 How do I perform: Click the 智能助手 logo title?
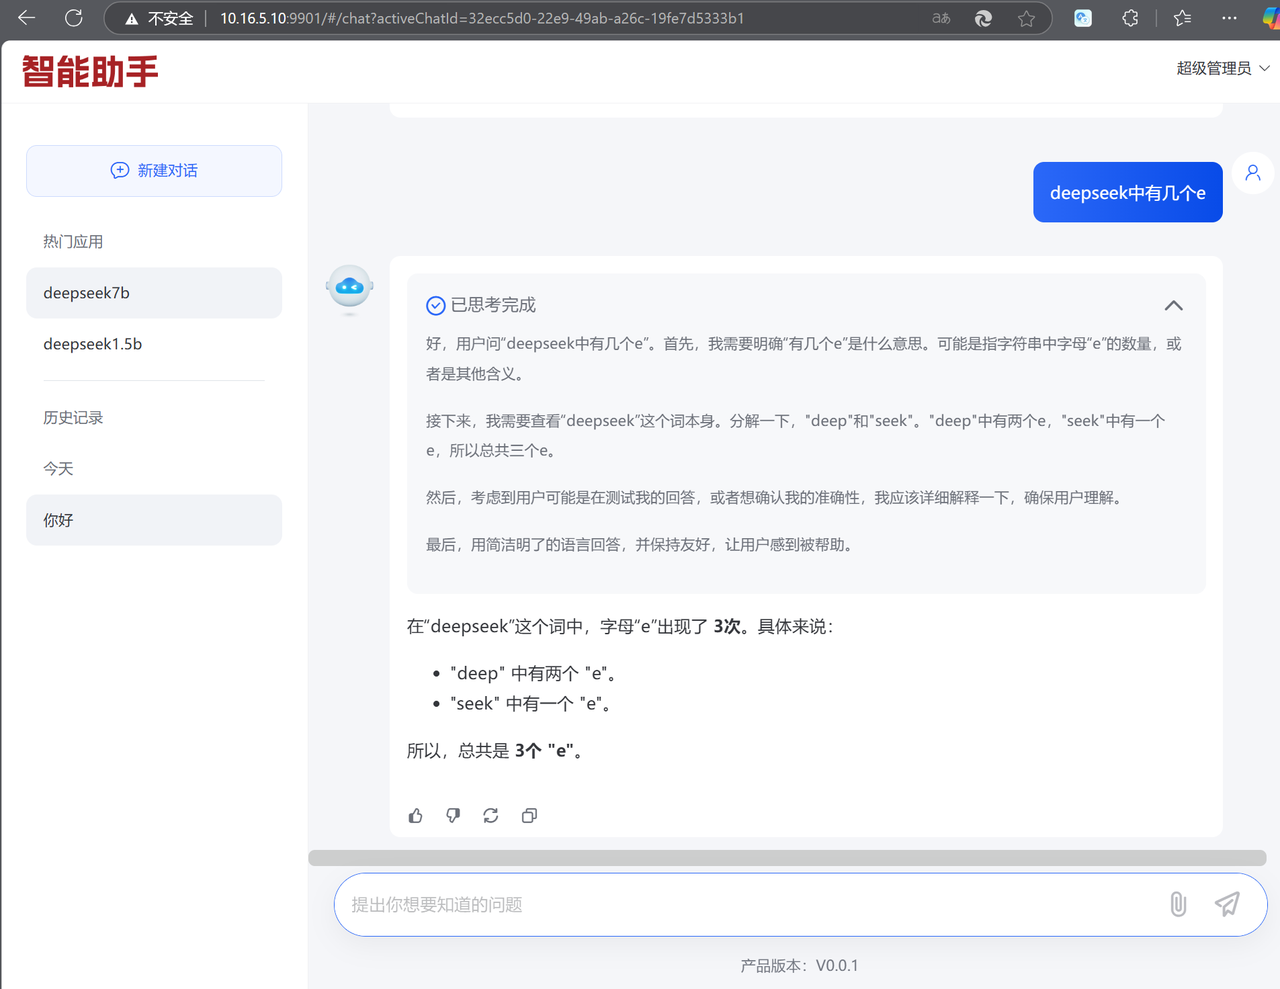[x=90, y=71]
